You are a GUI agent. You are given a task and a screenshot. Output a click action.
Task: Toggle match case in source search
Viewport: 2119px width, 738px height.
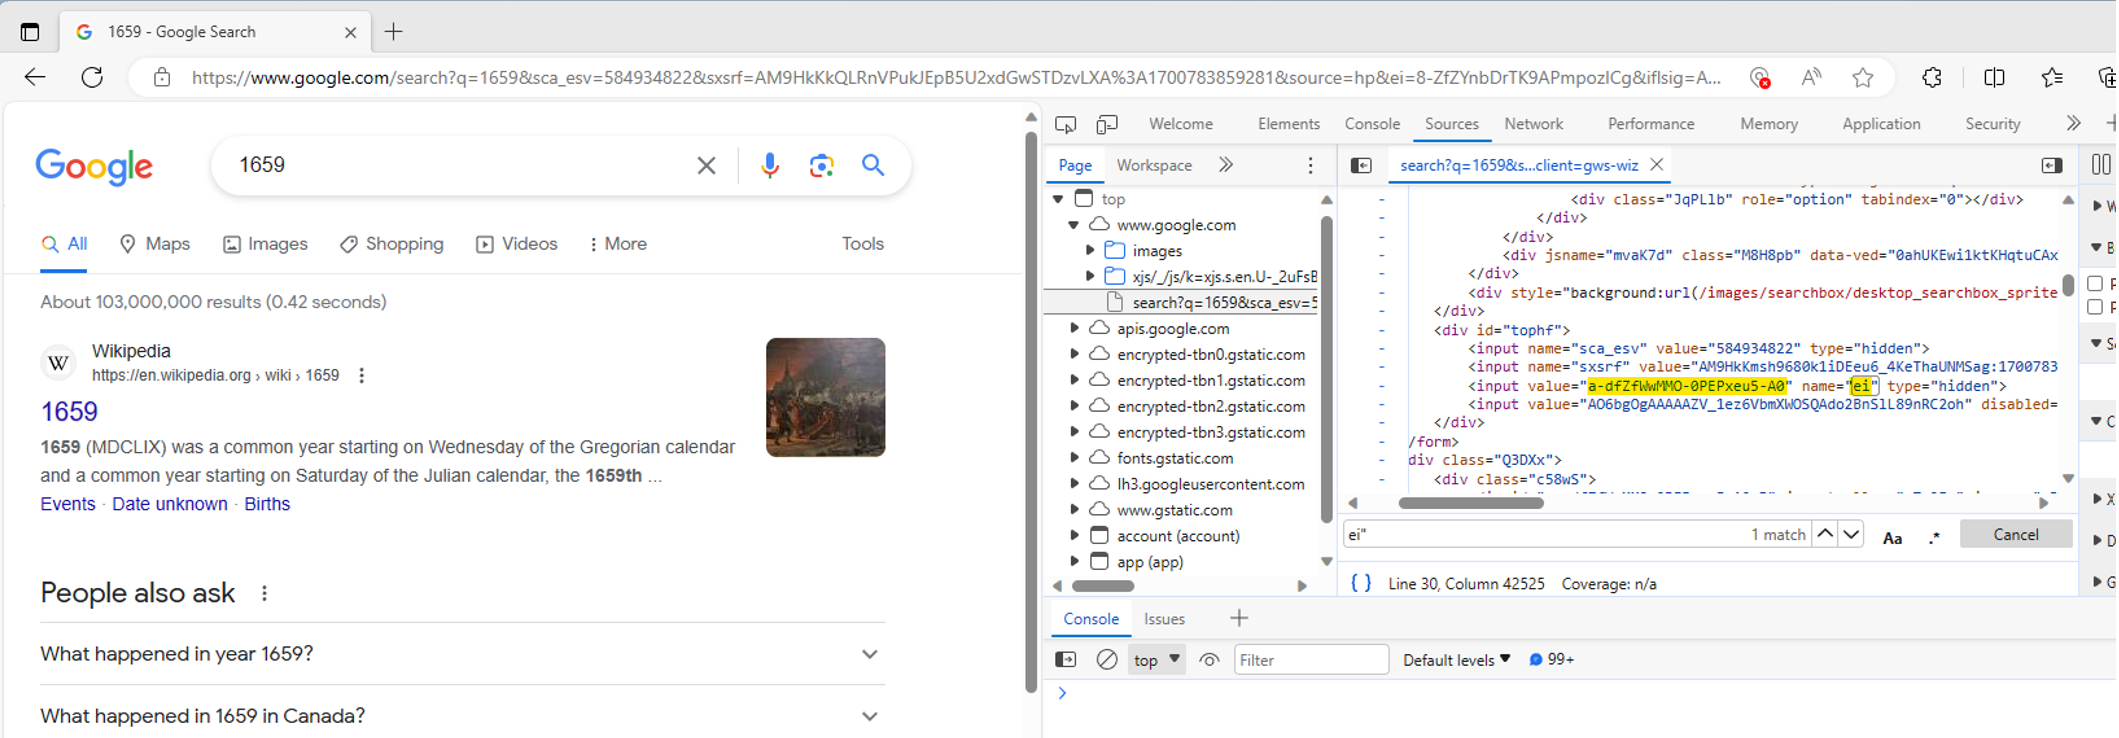pos(1892,537)
